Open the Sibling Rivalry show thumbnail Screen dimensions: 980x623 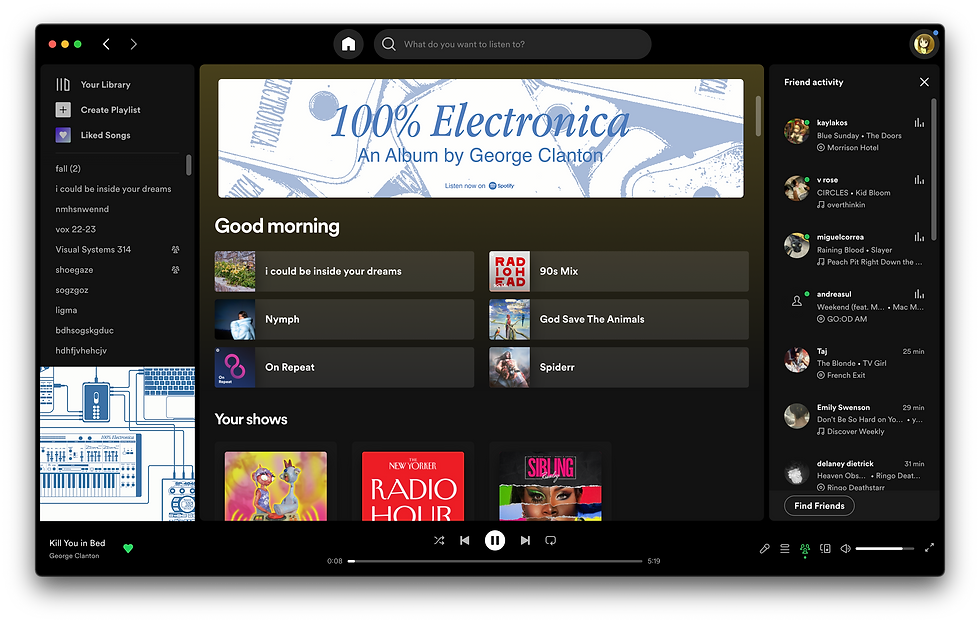point(550,486)
